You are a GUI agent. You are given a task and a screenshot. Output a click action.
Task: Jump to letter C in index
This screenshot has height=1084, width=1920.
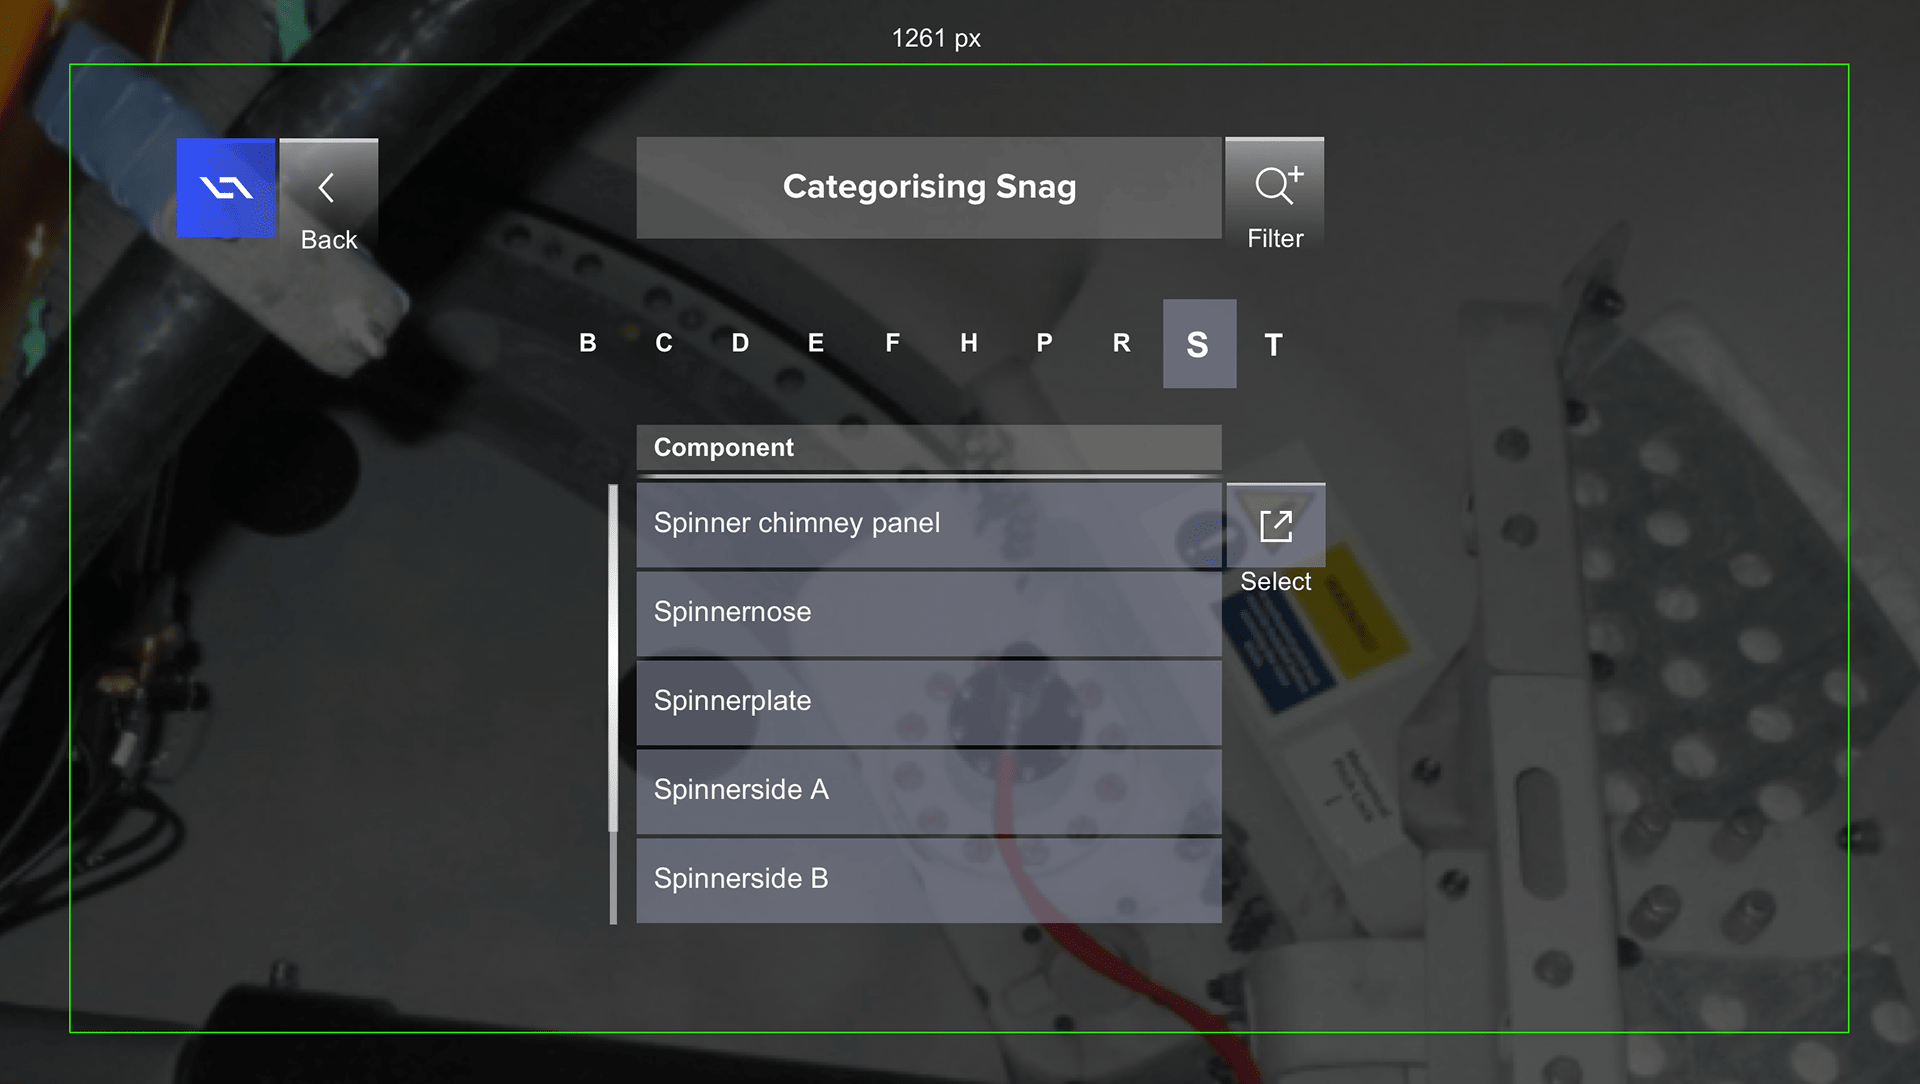click(664, 343)
